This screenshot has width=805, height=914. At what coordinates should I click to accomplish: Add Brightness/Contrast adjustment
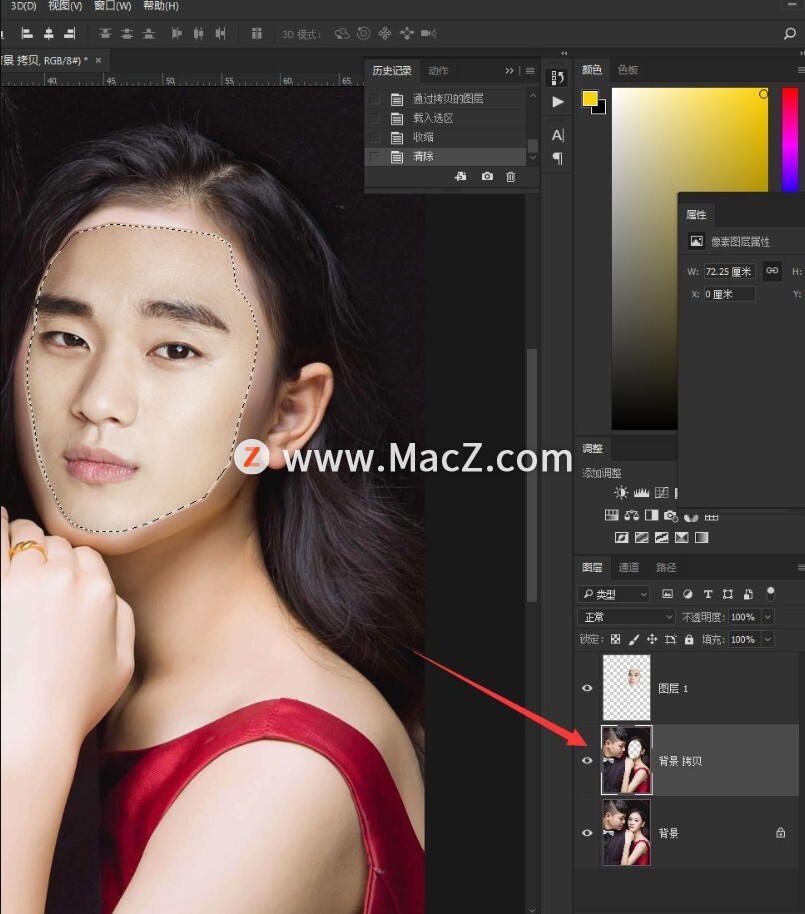click(x=621, y=493)
